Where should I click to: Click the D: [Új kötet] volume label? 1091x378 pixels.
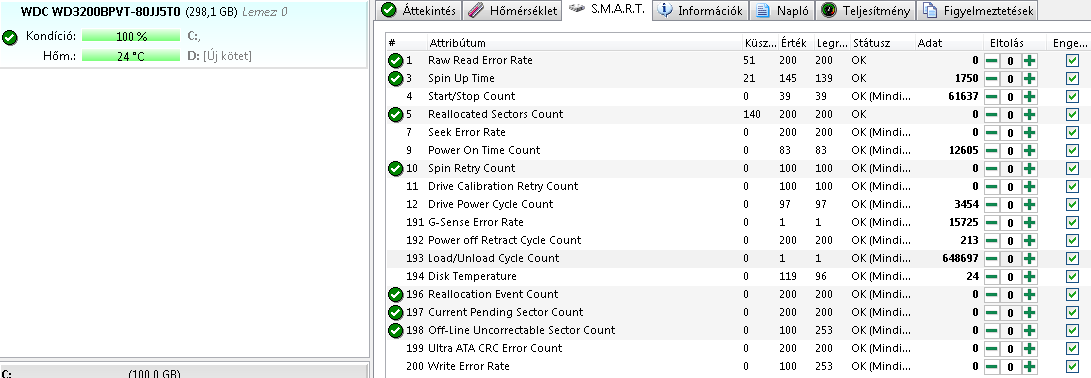(220, 56)
